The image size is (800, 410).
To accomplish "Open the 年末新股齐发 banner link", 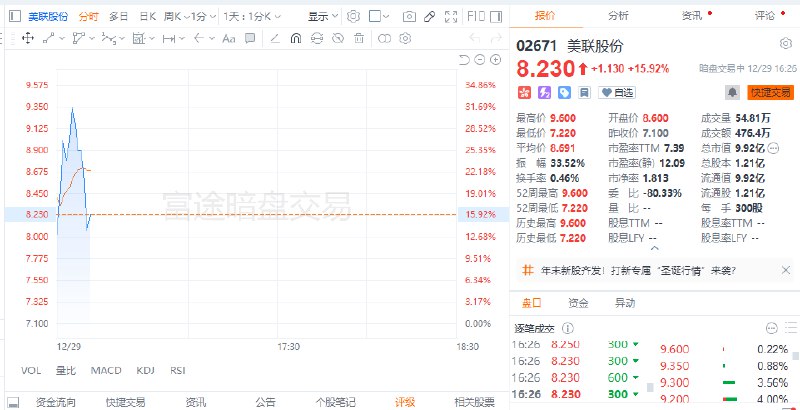I will 638,271.
